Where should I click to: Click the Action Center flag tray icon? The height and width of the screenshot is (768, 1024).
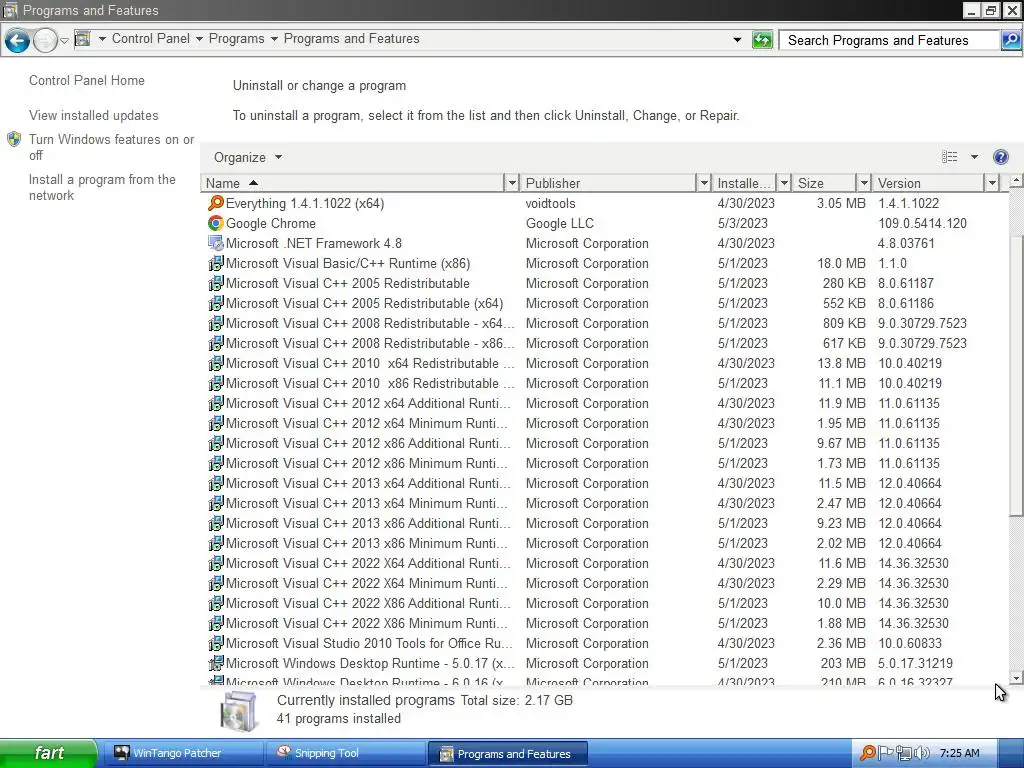click(x=886, y=753)
